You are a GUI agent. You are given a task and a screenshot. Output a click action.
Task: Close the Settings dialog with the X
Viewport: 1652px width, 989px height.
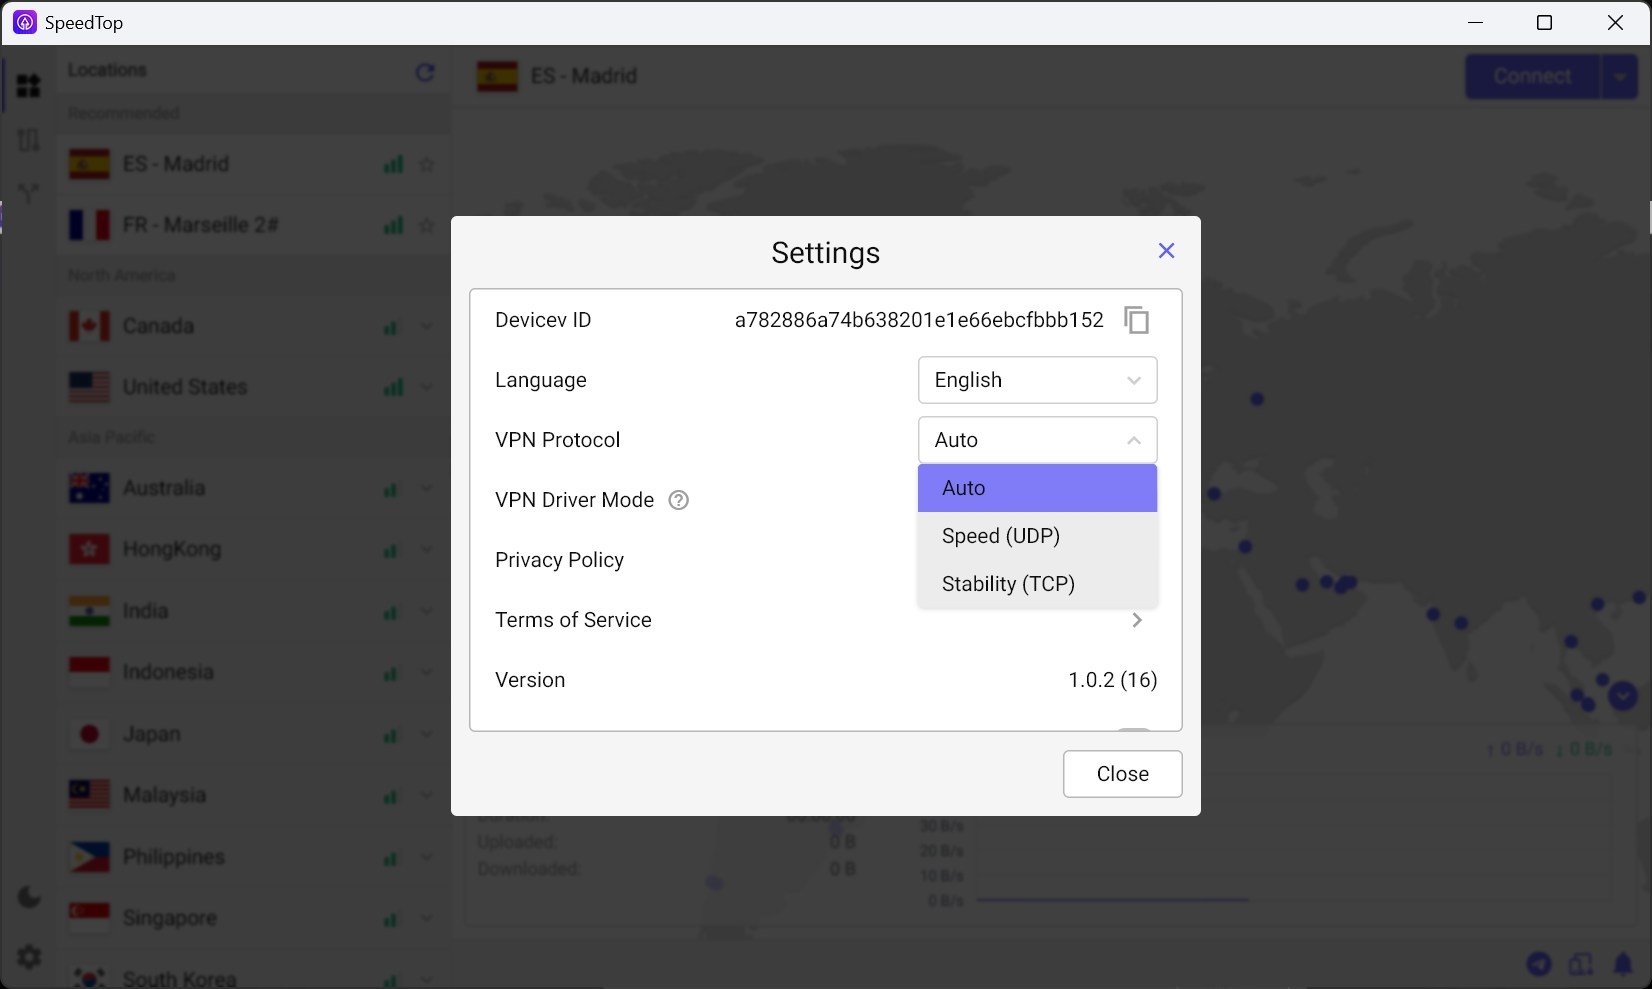coord(1166,251)
